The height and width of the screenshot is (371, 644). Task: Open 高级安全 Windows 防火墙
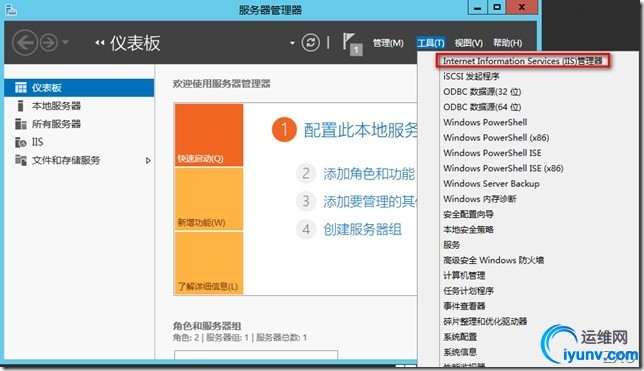(x=493, y=260)
